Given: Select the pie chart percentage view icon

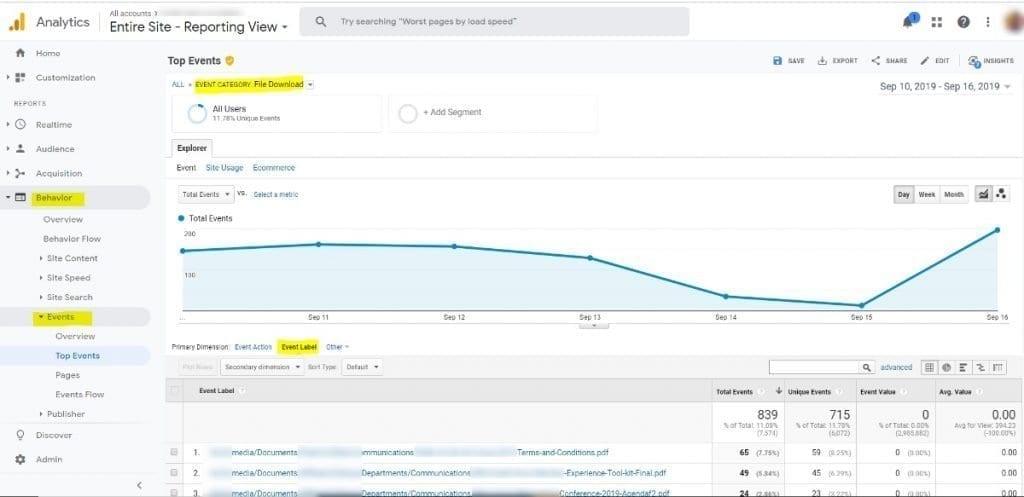Looking at the screenshot, I should [x=946, y=368].
